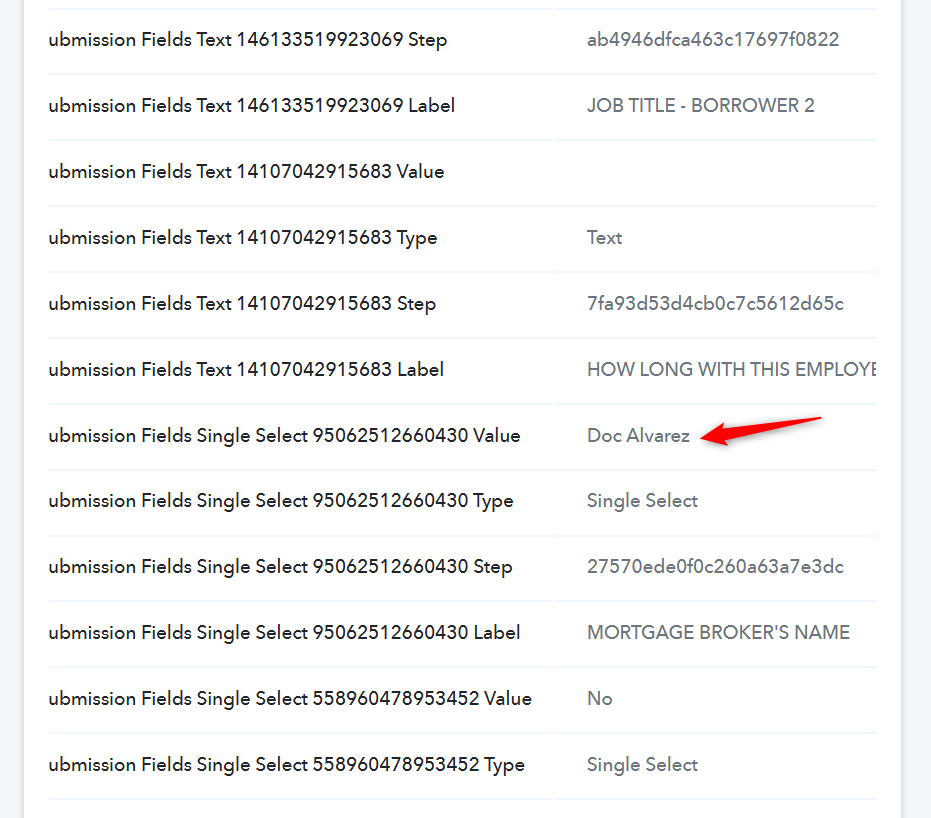This screenshot has height=818, width=931.
Task: Click the step ID 7fa93d53d4cb0c7c5612d65c
Action: [715, 303]
